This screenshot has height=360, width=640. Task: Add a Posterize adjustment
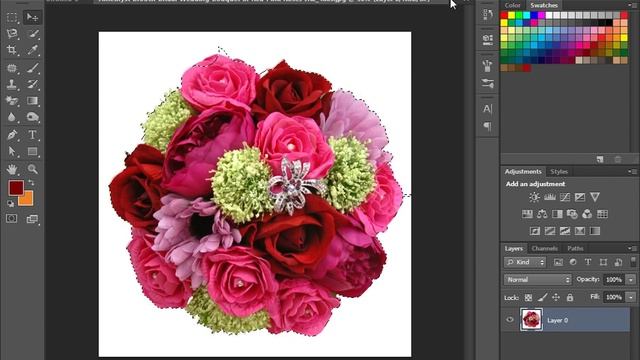[550, 231]
